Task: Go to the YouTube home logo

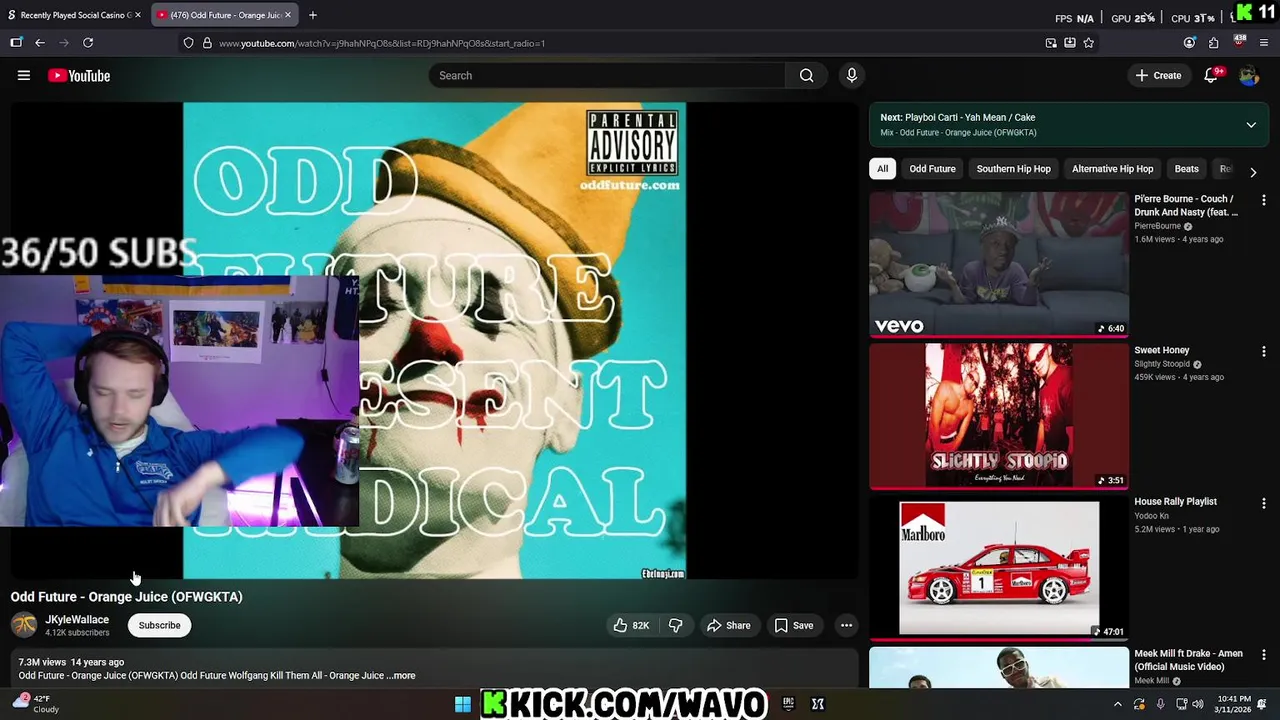Action: [79, 76]
